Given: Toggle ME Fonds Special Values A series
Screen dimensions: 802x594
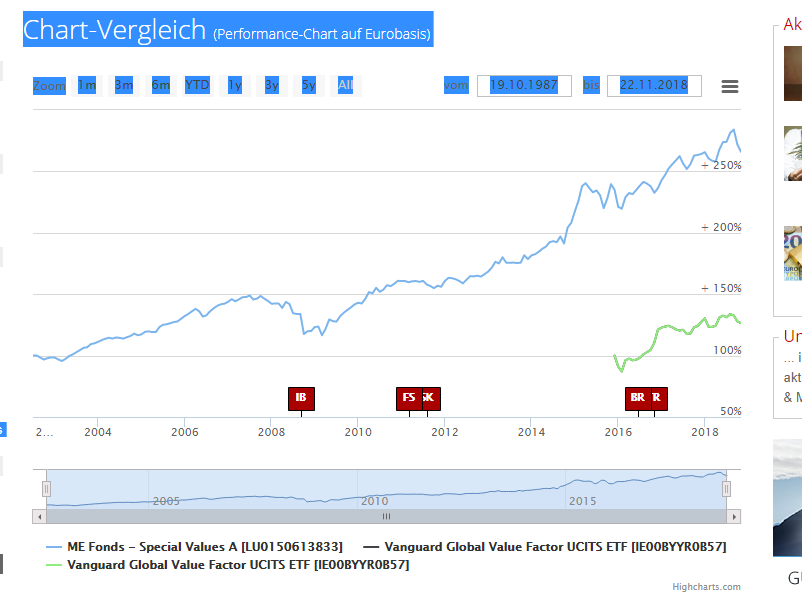Looking at the screenshot, I should pyautogui.click(x=194, y=547).
